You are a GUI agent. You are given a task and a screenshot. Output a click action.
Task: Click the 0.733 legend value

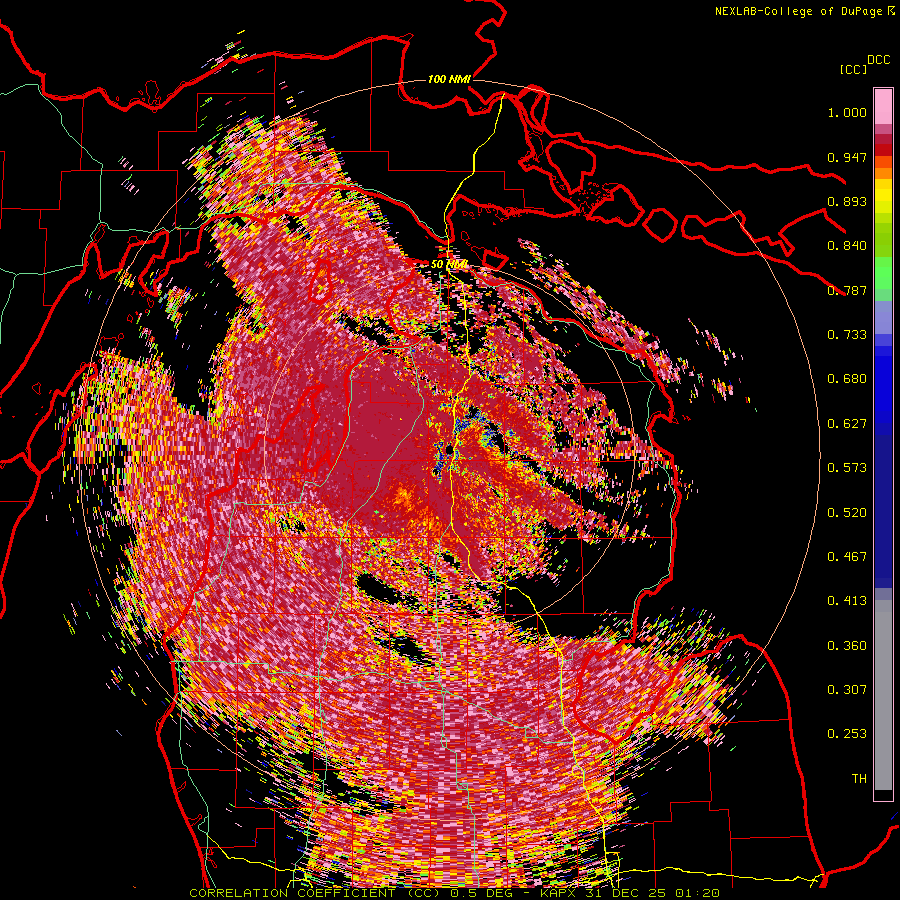click(847, 335)
